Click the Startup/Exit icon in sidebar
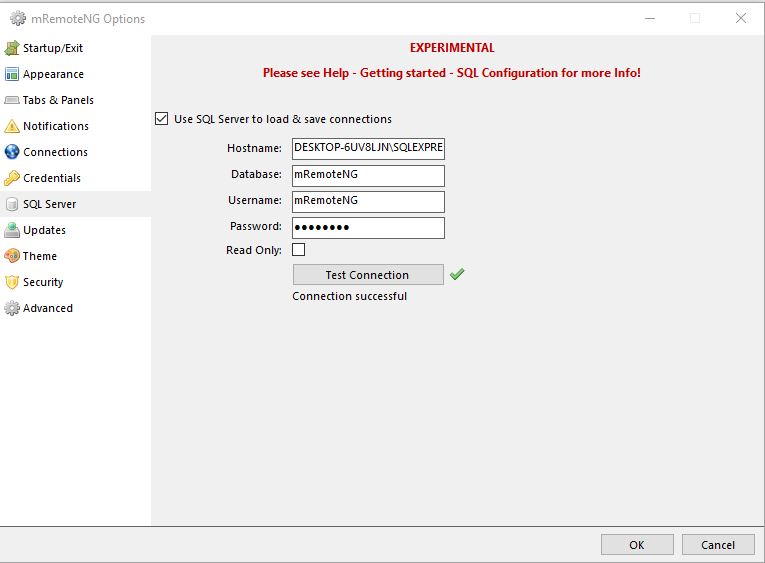Screen dimensions: 765x563 point(12,48)
